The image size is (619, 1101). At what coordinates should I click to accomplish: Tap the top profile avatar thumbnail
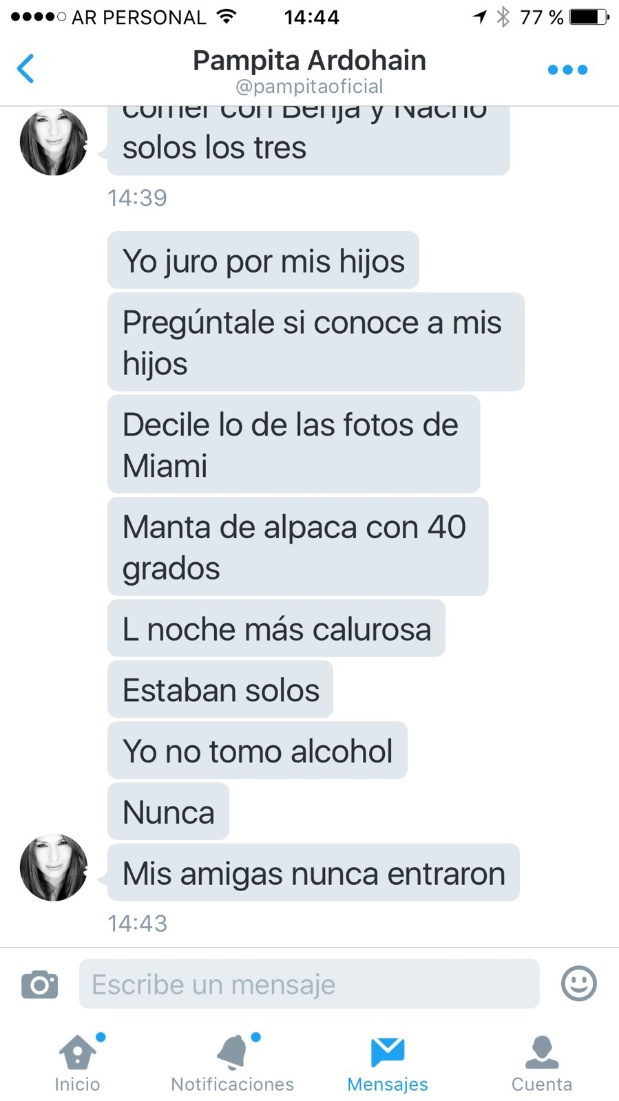pos(54,142)
